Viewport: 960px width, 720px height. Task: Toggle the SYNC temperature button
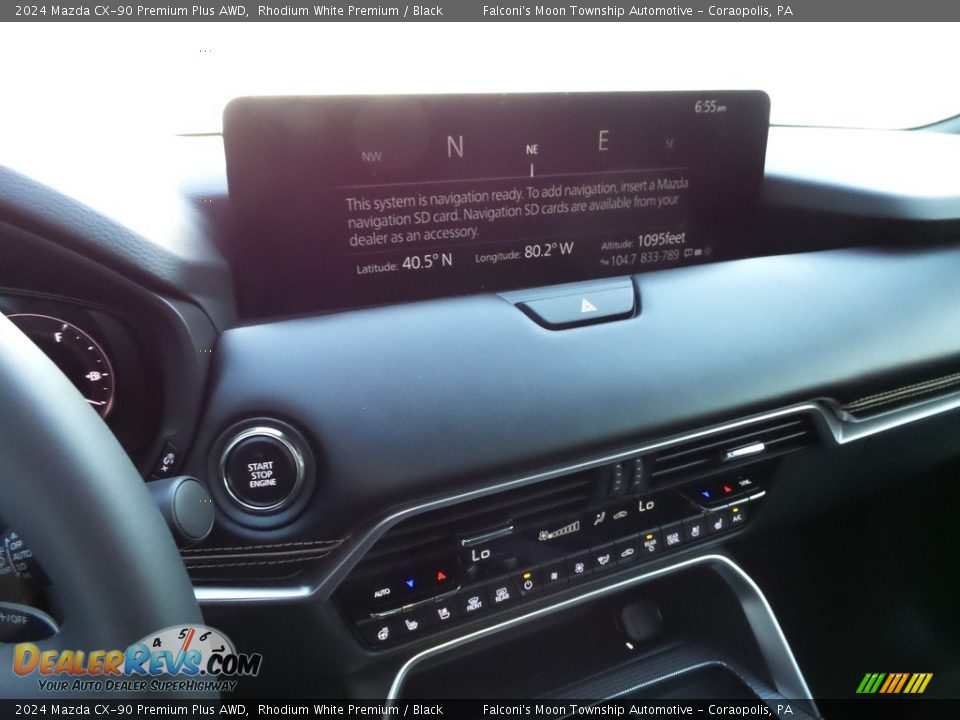click(744, 483)
